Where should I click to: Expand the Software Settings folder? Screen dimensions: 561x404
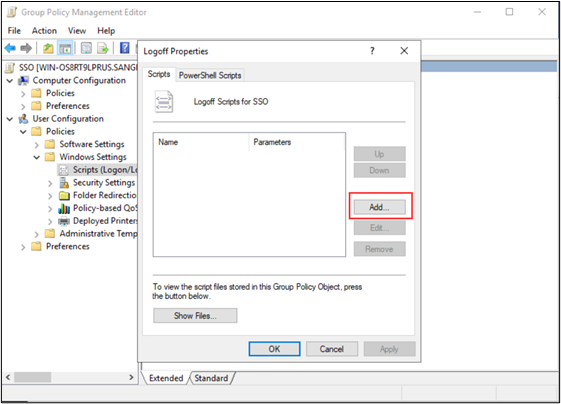(36, 145)
